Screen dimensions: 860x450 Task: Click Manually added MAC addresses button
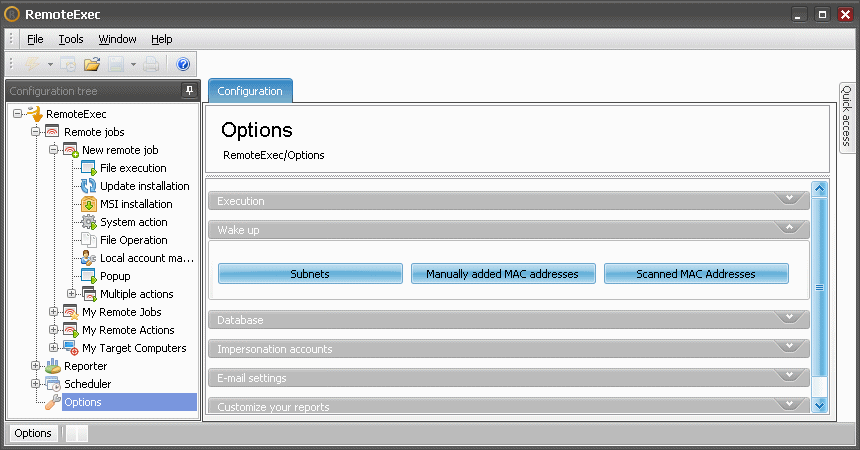(x=503, y=274)
